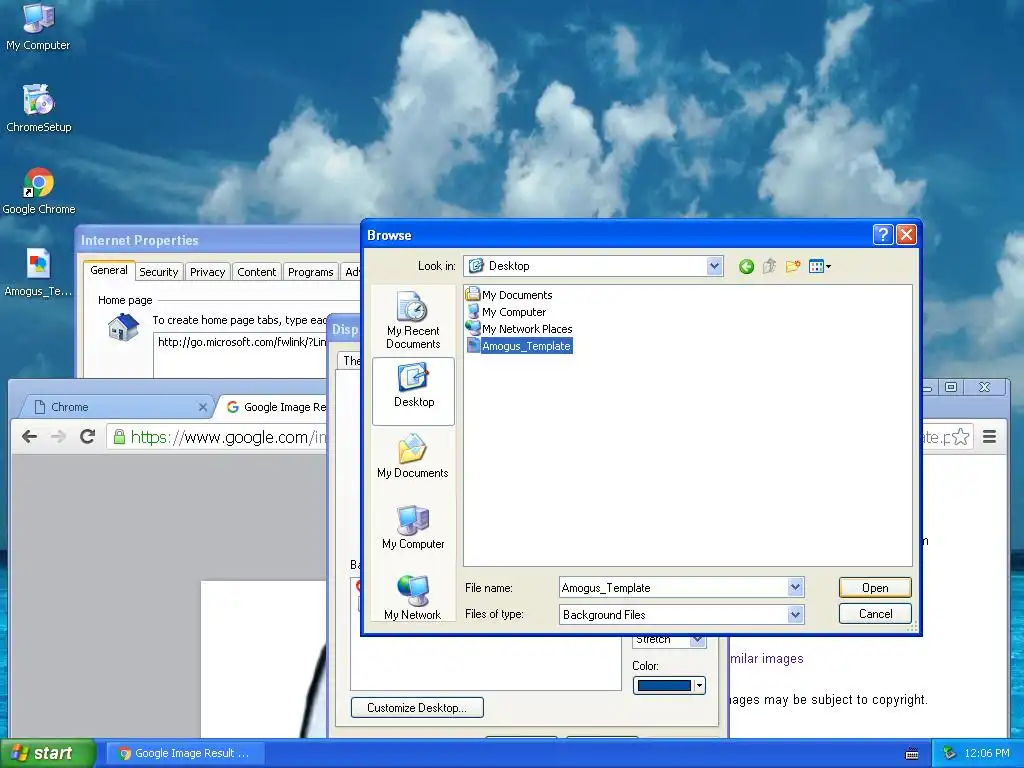This screenshot has height=768, width=1024.
Task: Bookmark page with star icon in Chrome
Action: [x=961, y=437]
